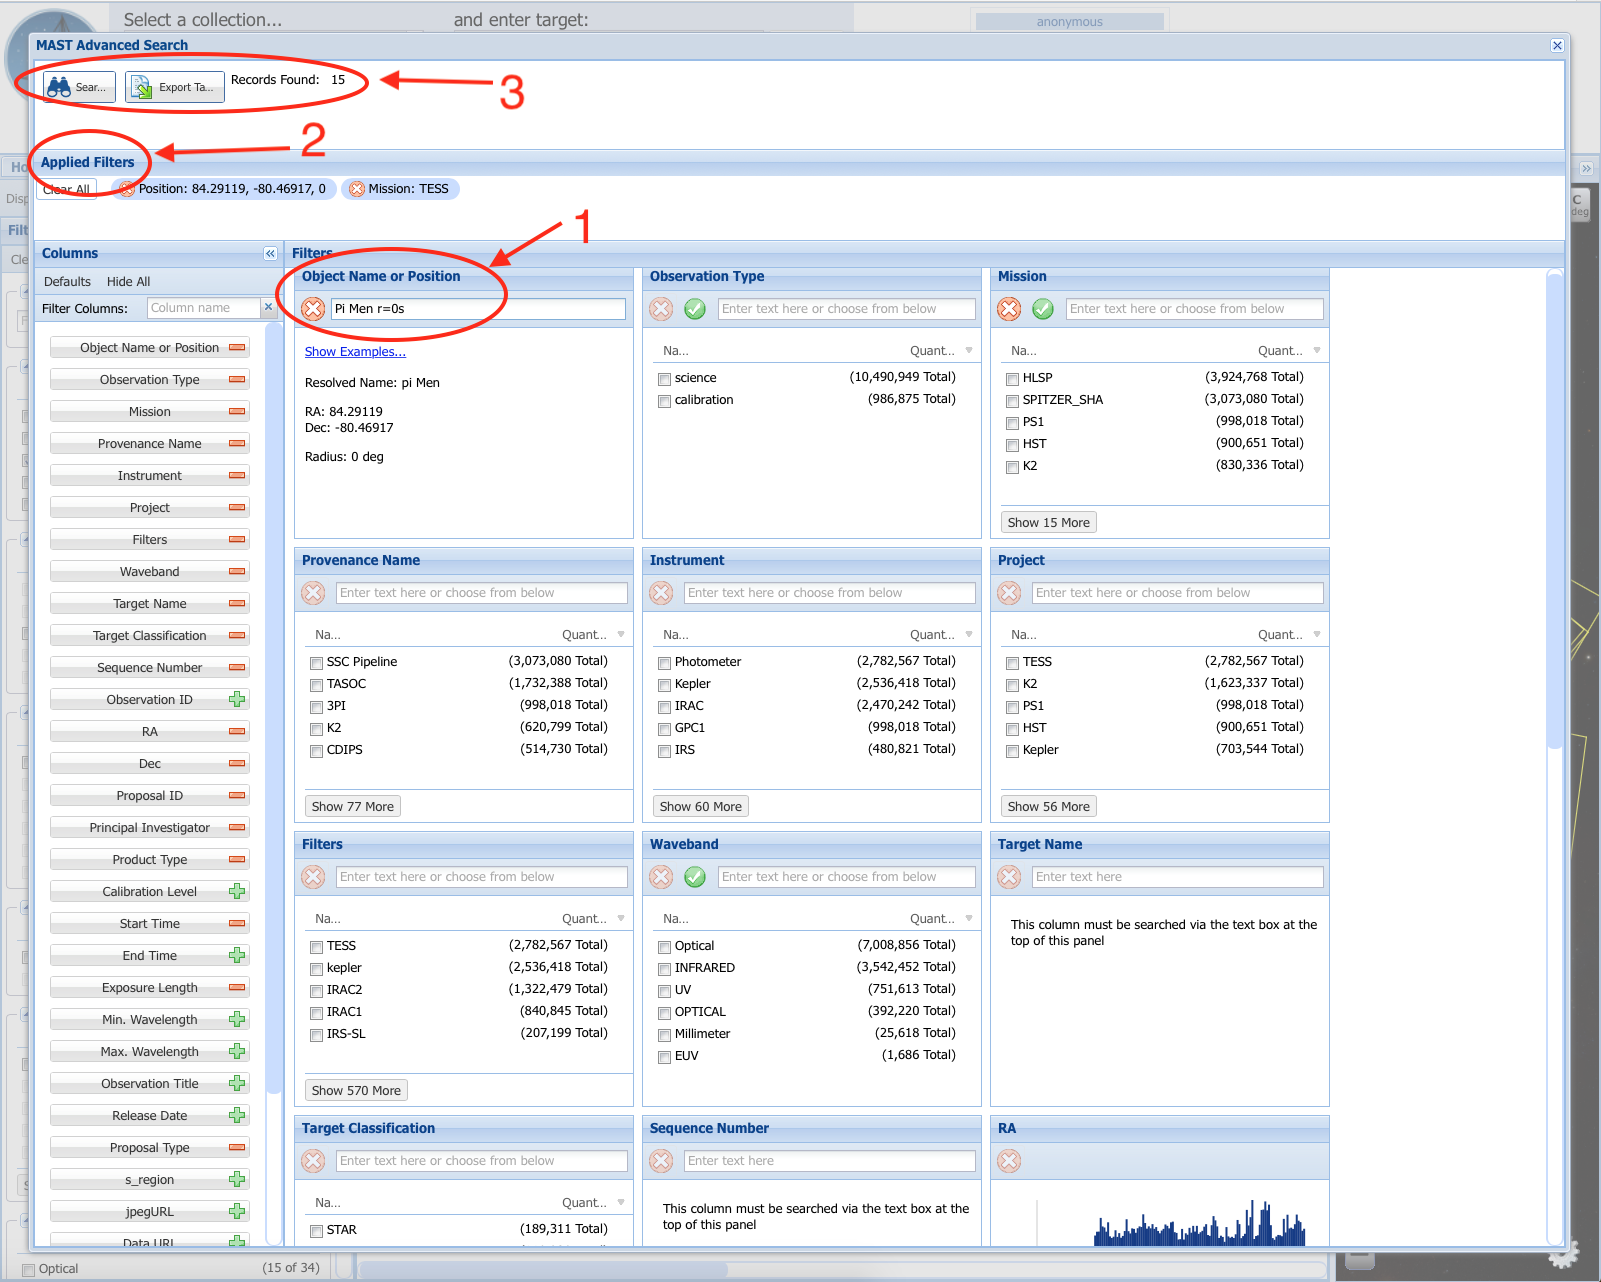Close the MAST Advanced Search dialog

click(x=1557, y=45)
